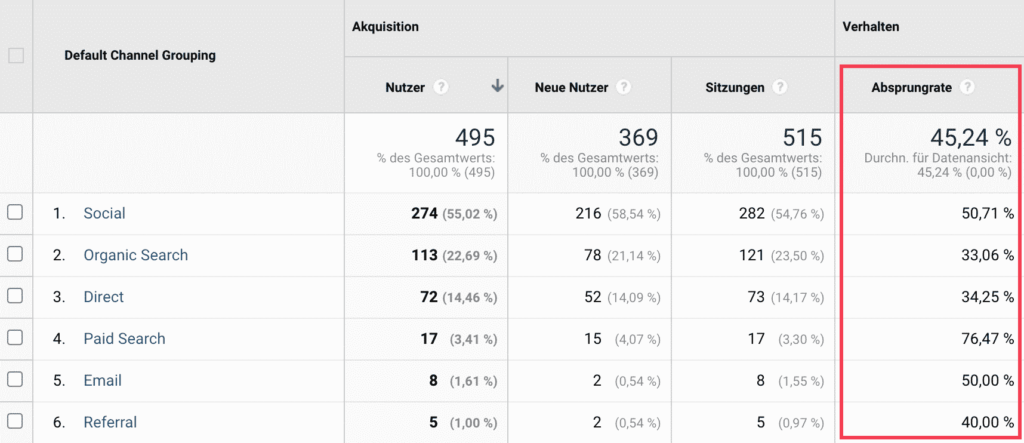1024x443 pixels.
Task: Click Social Nutzer value 274
Action: tap(424, 213)
